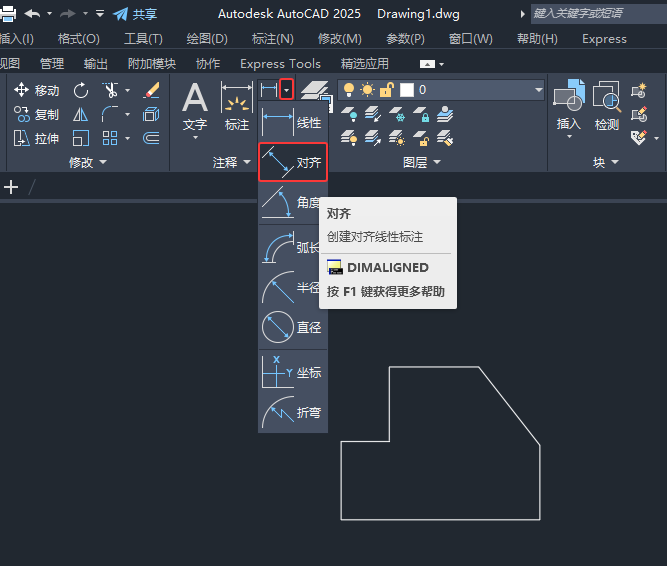Click the Undo arrow icon
The height and width of the screenshot is (566, 667).
pos(32,14)
